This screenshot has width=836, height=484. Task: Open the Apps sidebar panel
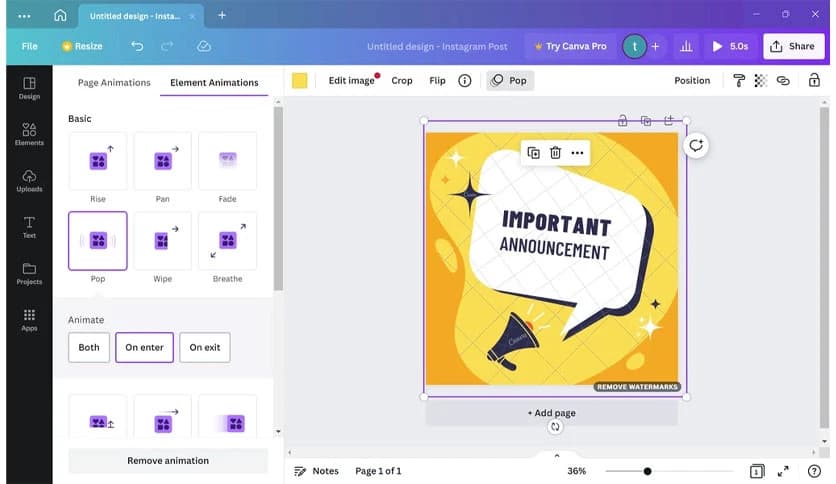pyautogui.click(x=29, y=320)
